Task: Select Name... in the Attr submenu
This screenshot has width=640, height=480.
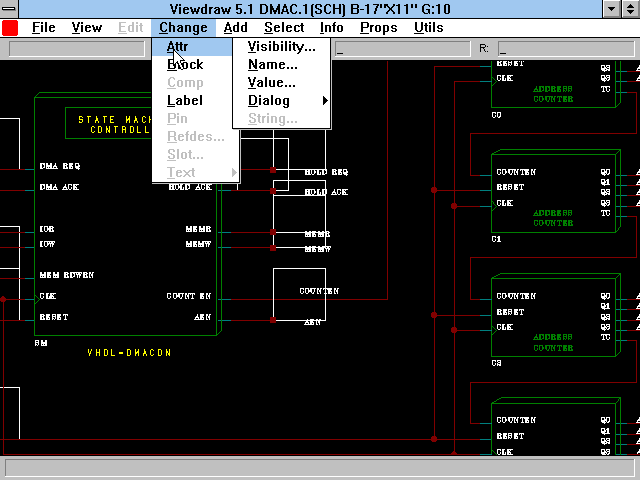Action: (x=282, y=64)
